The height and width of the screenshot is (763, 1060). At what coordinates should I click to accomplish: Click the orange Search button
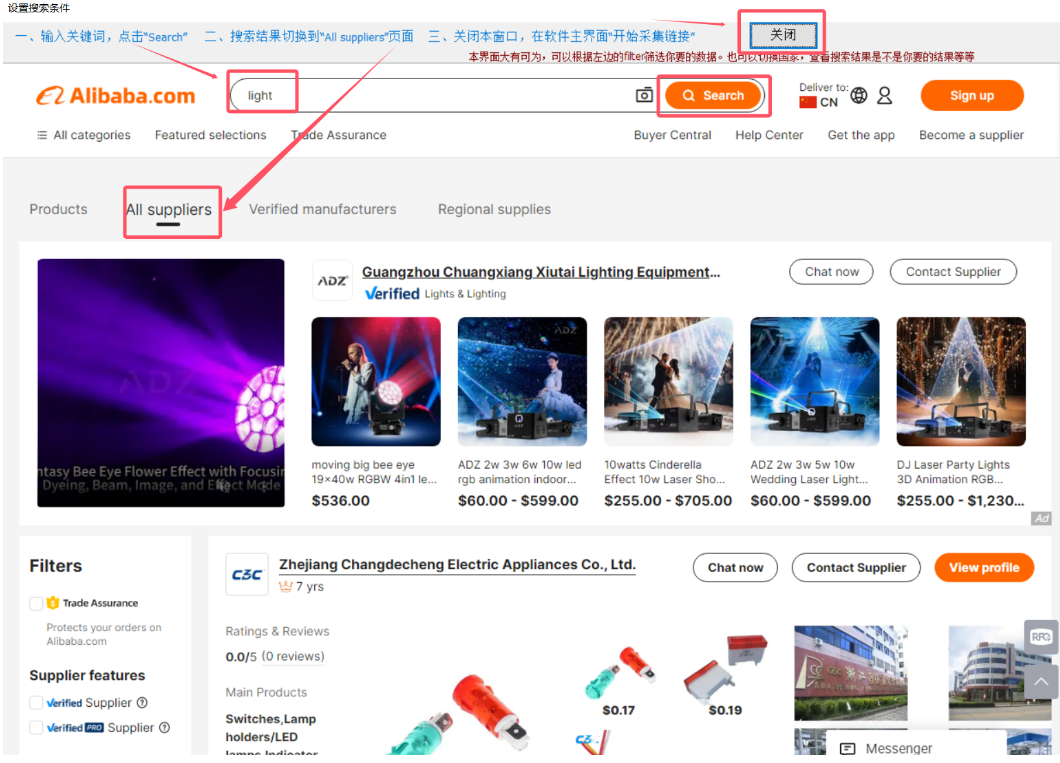714,95
